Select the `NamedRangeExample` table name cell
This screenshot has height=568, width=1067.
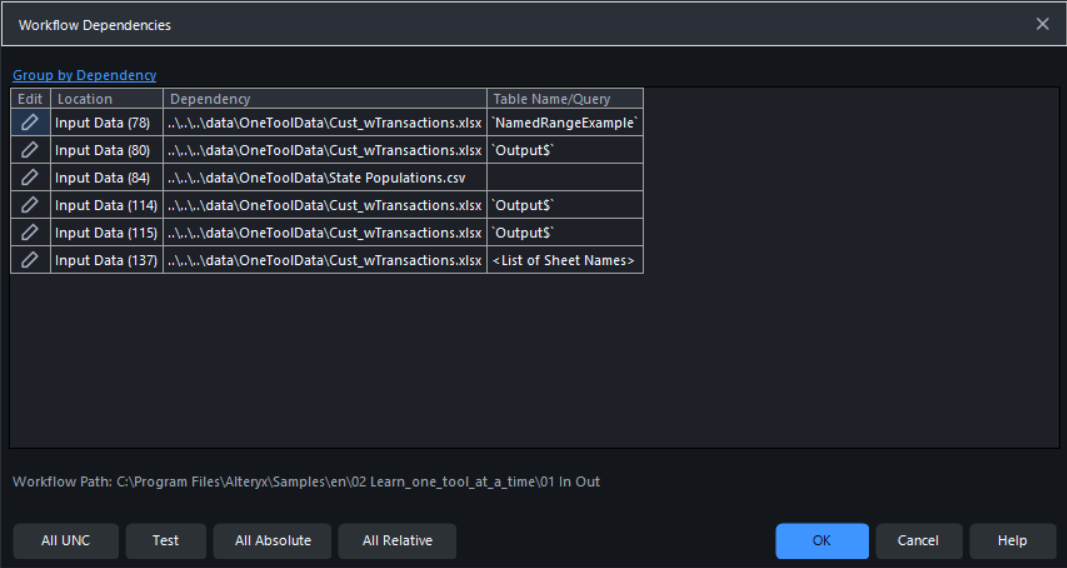click(565, 122)
